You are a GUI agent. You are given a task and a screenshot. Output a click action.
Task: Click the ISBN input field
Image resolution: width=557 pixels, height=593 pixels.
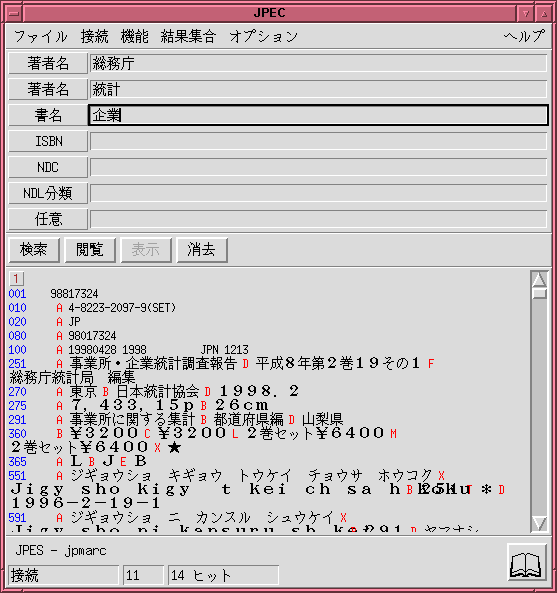click(x=318, y=141)
